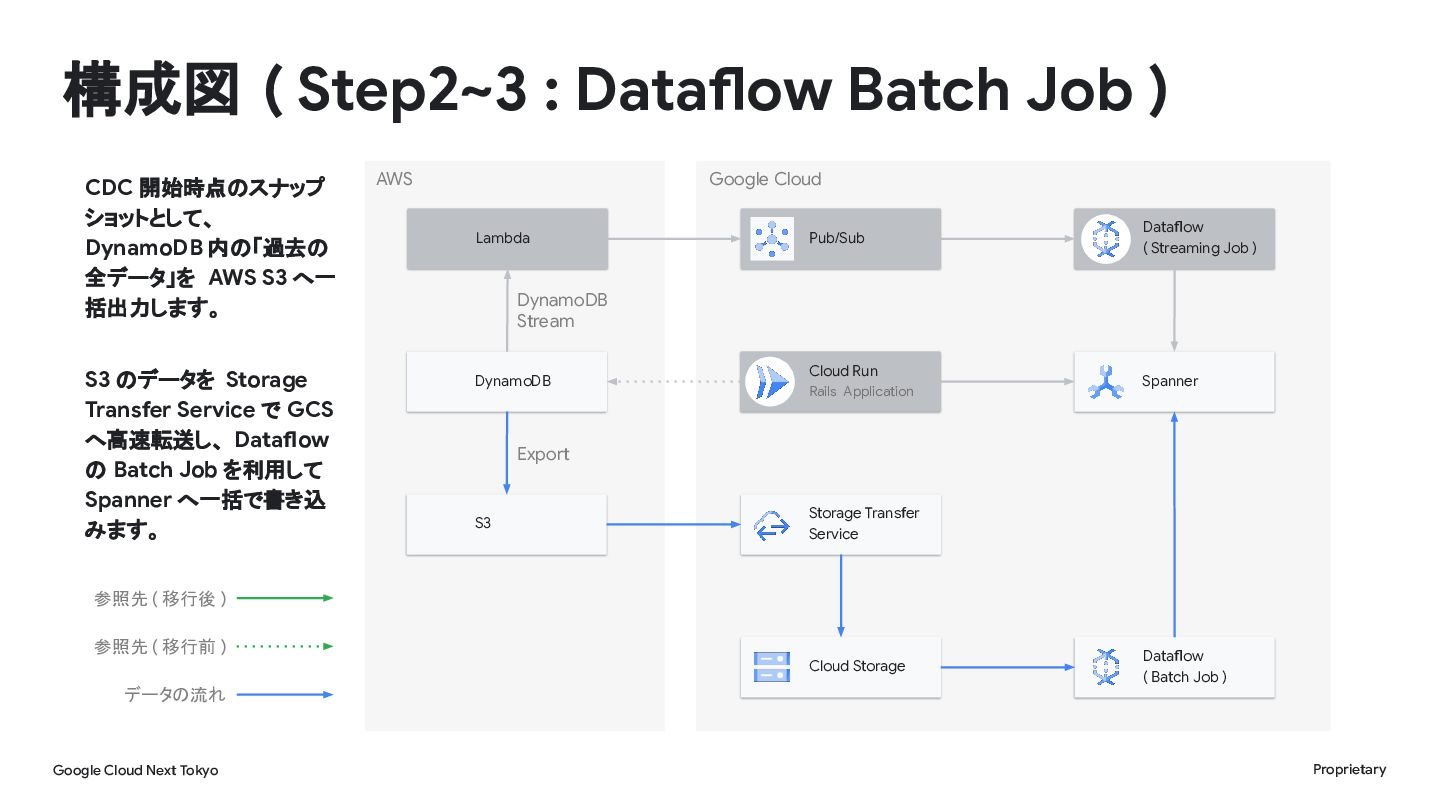Click the legend label "参照先 ( 移行後 )"

(x=161, y=599)
